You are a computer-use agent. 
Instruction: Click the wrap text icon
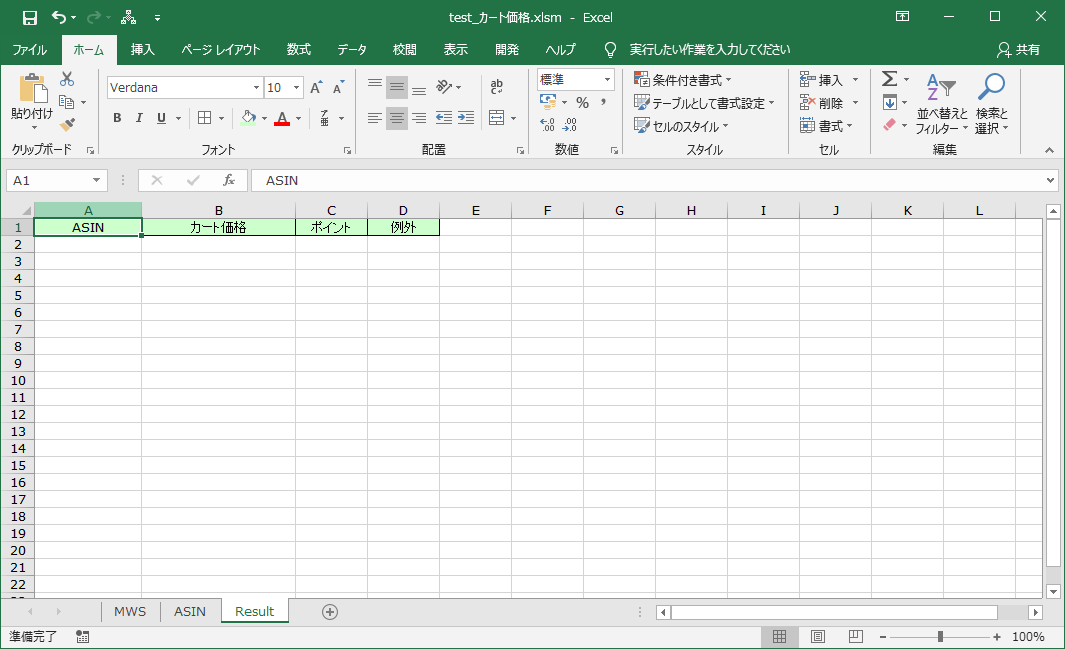[497, 86]
